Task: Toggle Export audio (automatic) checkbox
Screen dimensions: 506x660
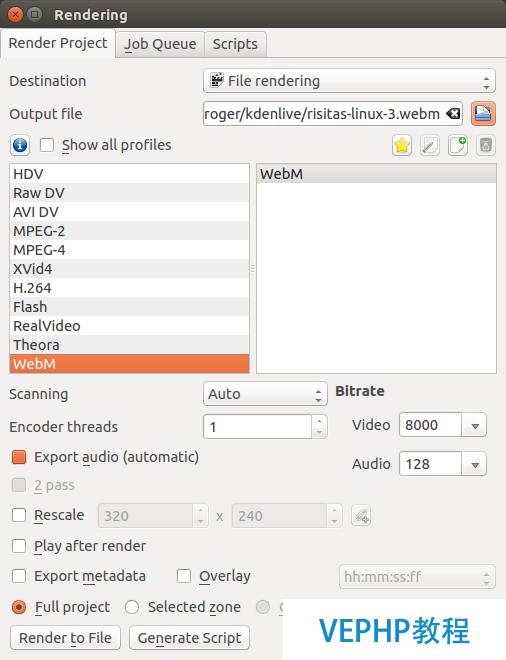Action: [19, 457]
